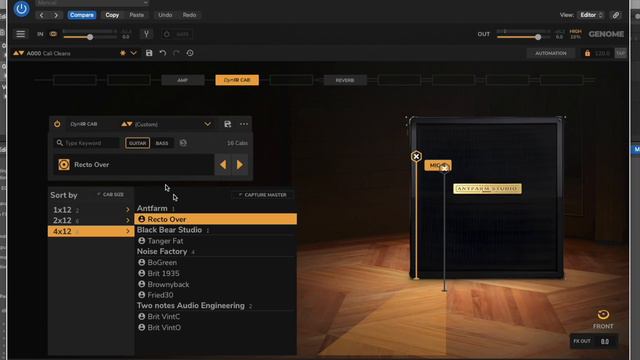Click the Genome undo arrow icon
This screenshot has width=640, height=360.
[x=163, y=53]
